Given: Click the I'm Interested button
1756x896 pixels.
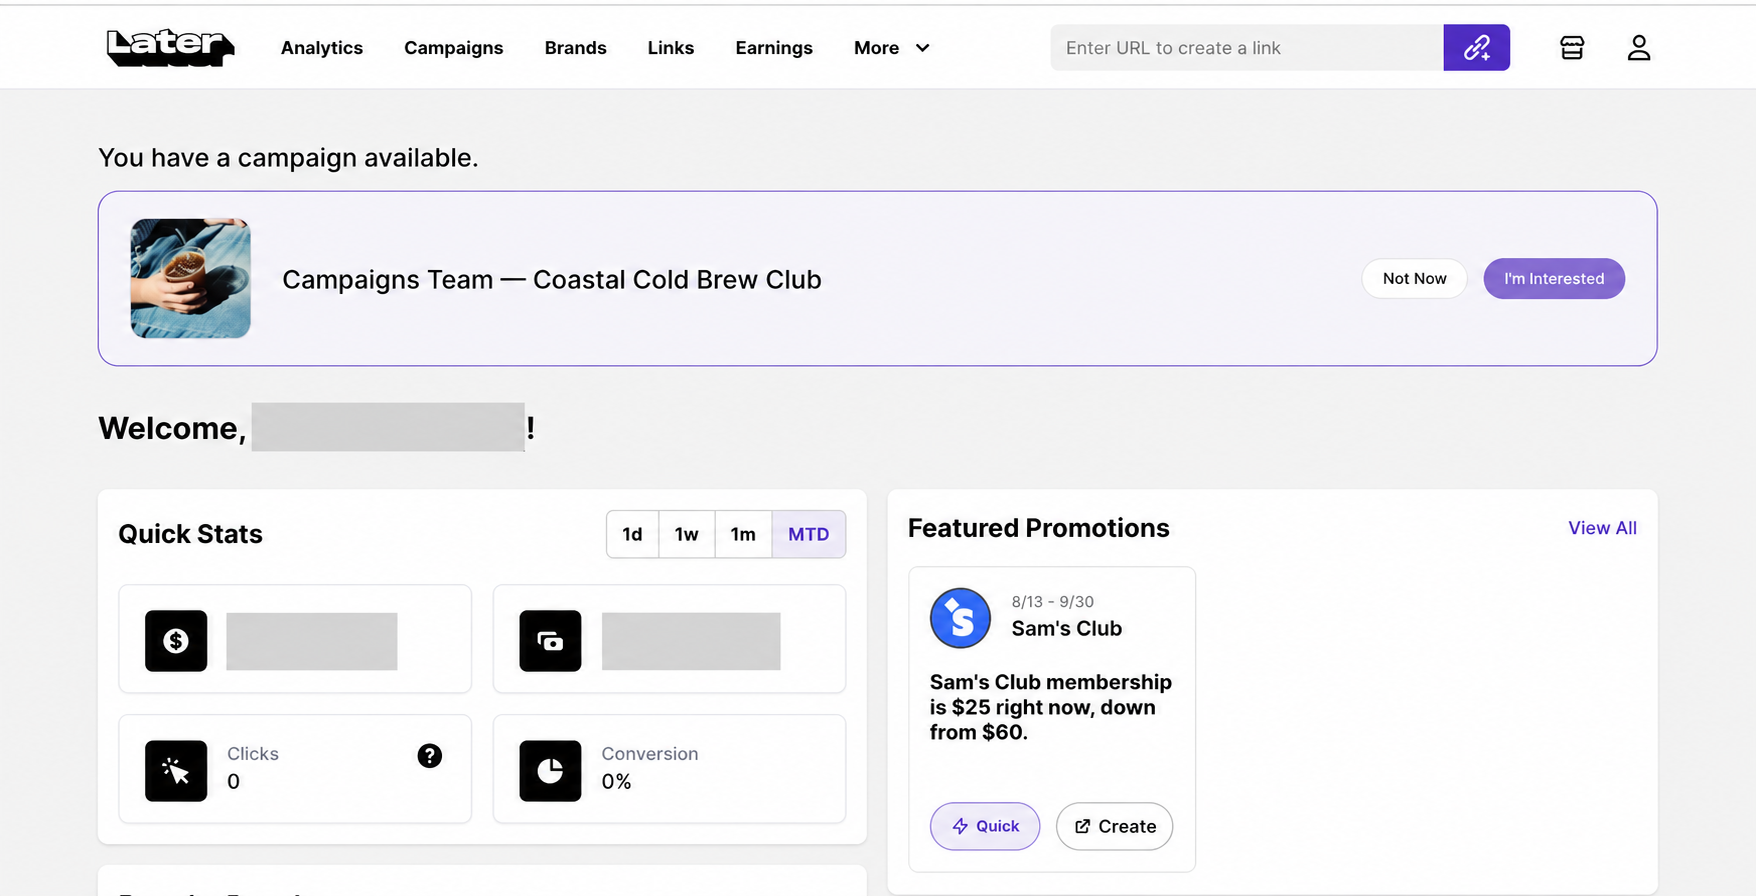Looking at the screenshot, I should [1554, 279].
